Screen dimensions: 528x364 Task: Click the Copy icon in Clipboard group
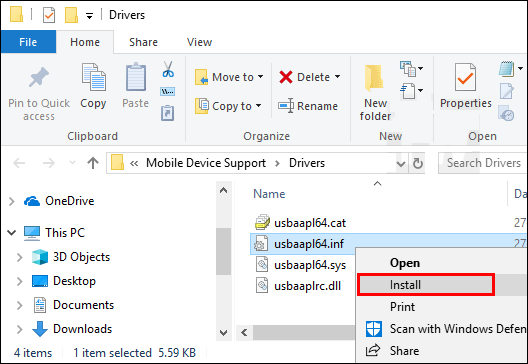pos(93,77)
